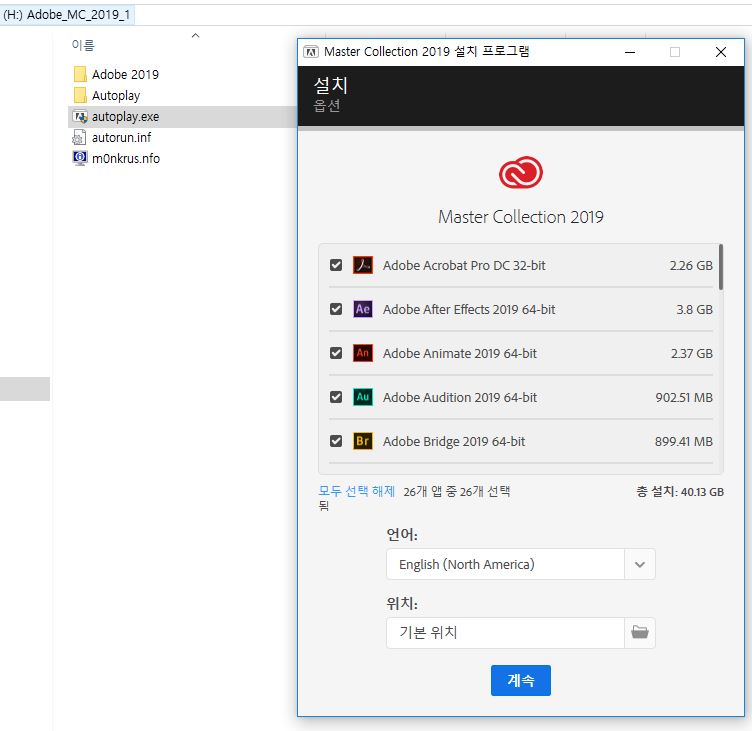Uncheck Adobe Audition 2019 64-bit

point(336,397)
